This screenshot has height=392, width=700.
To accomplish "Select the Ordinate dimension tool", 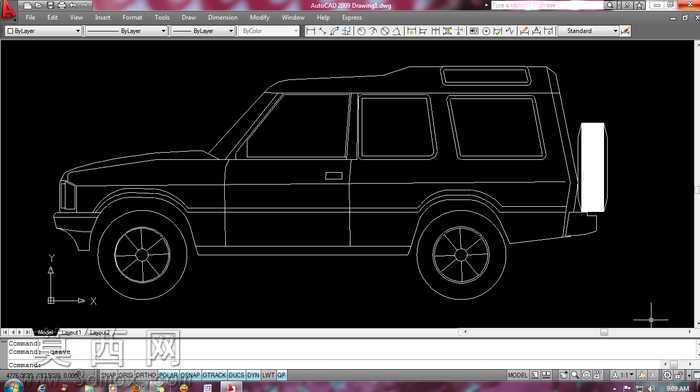I will click(347, 31).
